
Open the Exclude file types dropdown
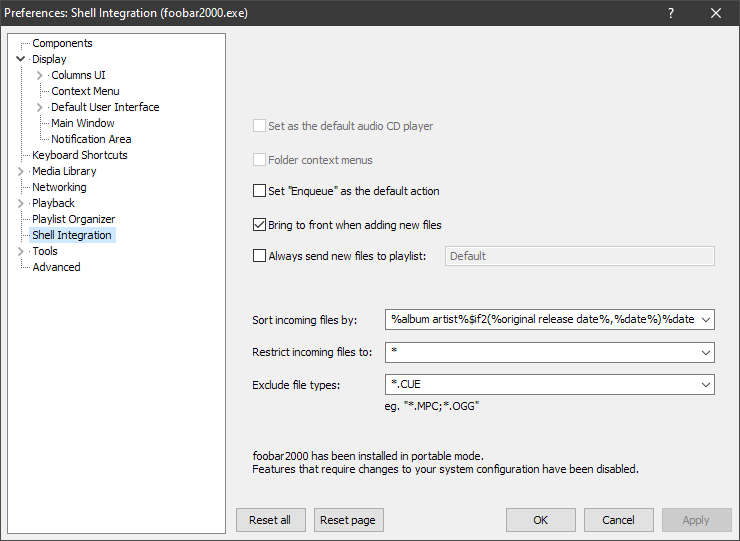tap(706, 385)
